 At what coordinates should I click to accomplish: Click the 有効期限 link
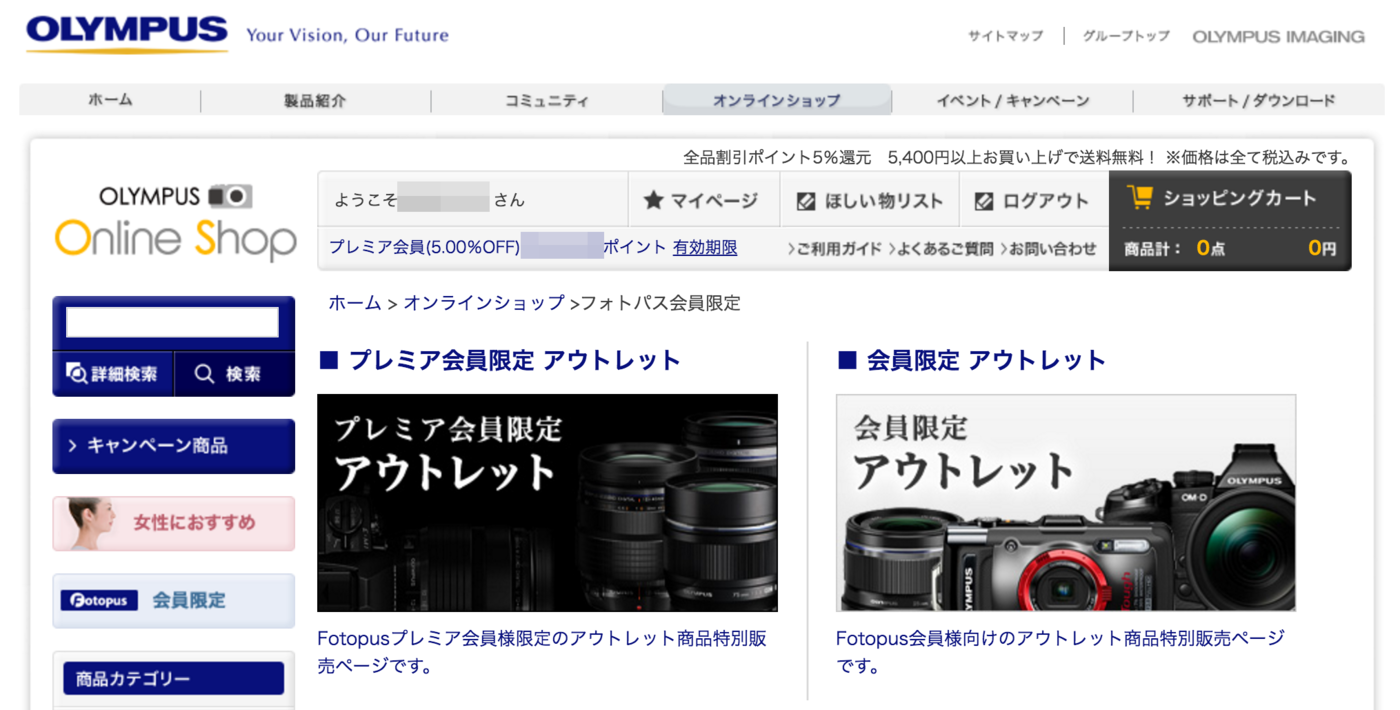[705, 248]
